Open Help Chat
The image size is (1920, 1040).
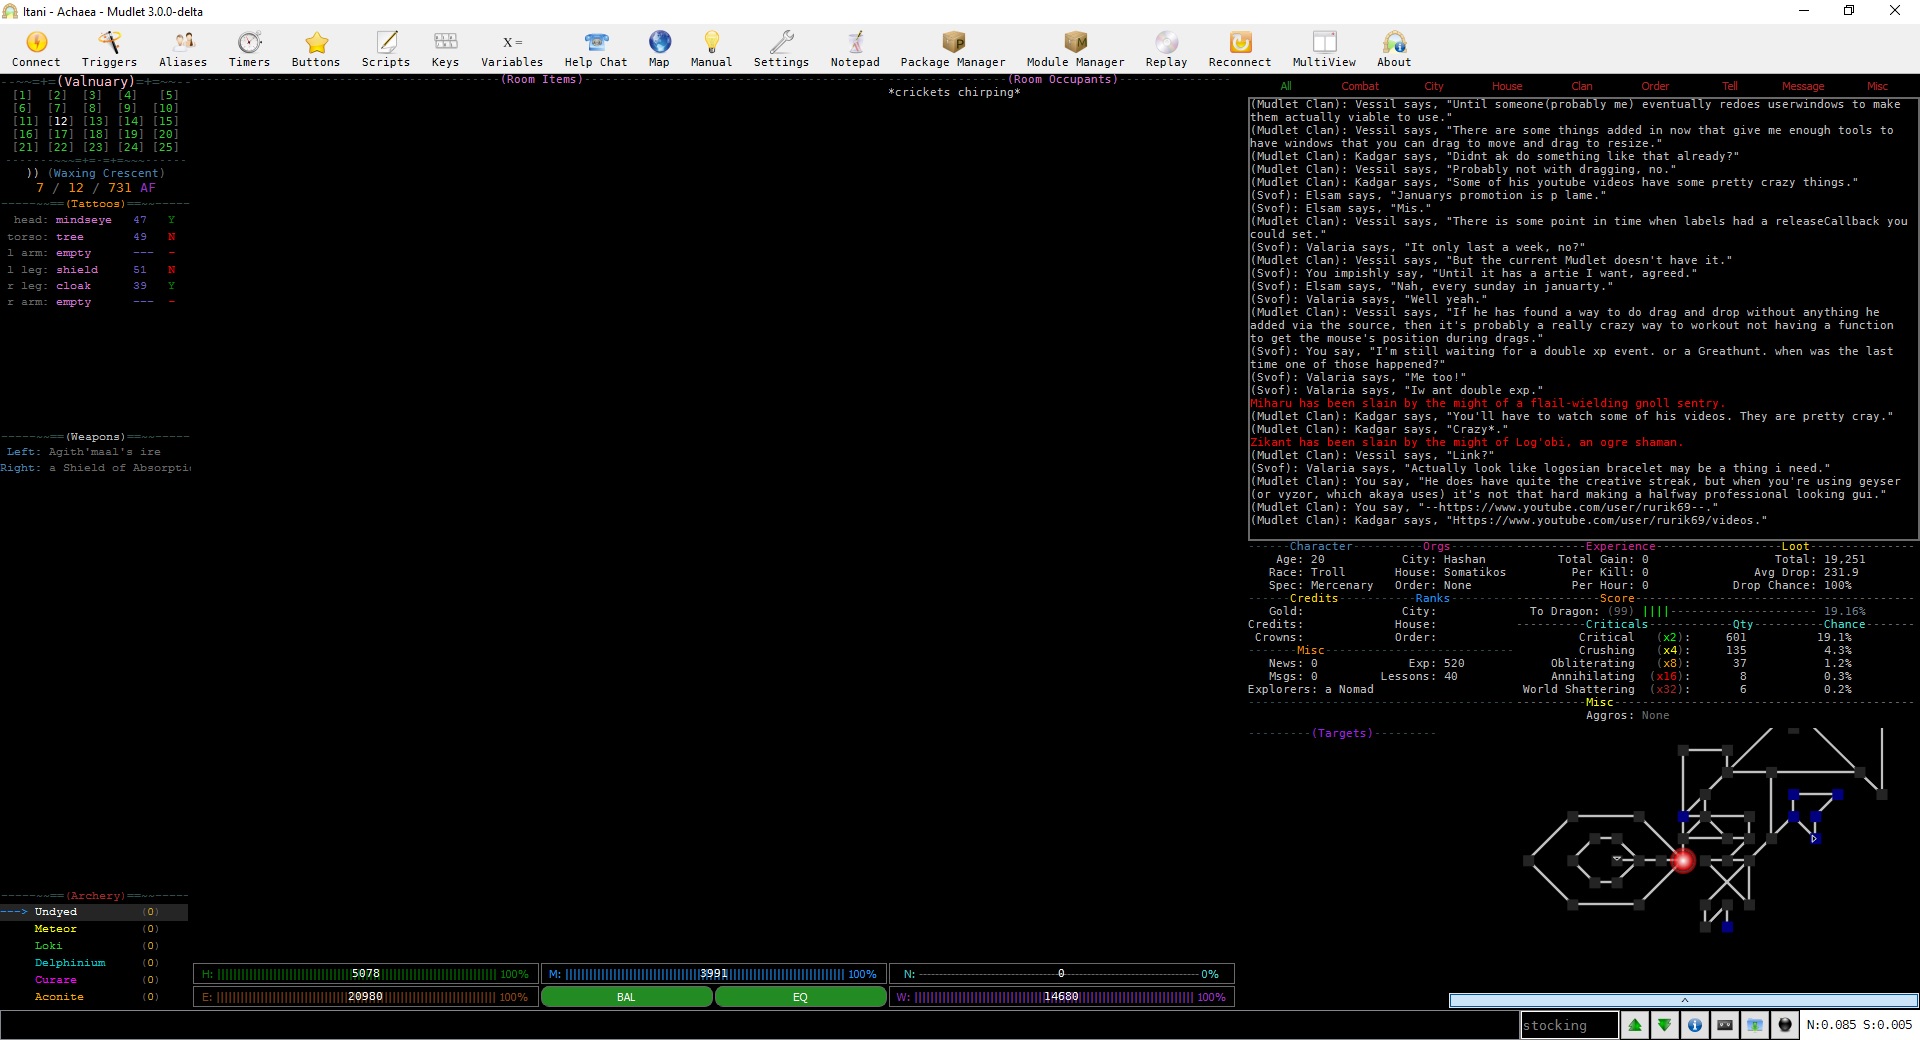596,49
